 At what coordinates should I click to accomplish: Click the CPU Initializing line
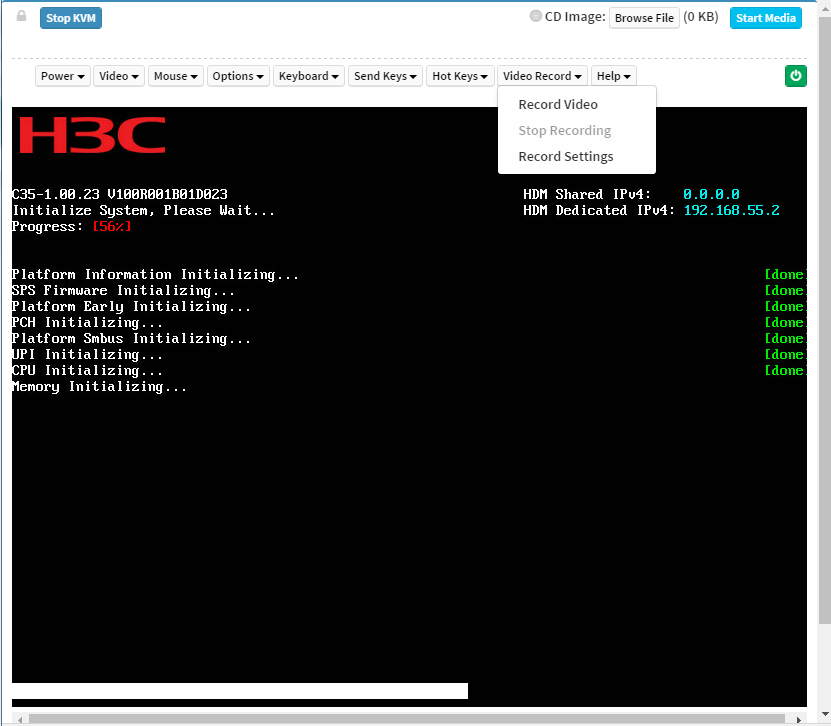click(87, 370)
